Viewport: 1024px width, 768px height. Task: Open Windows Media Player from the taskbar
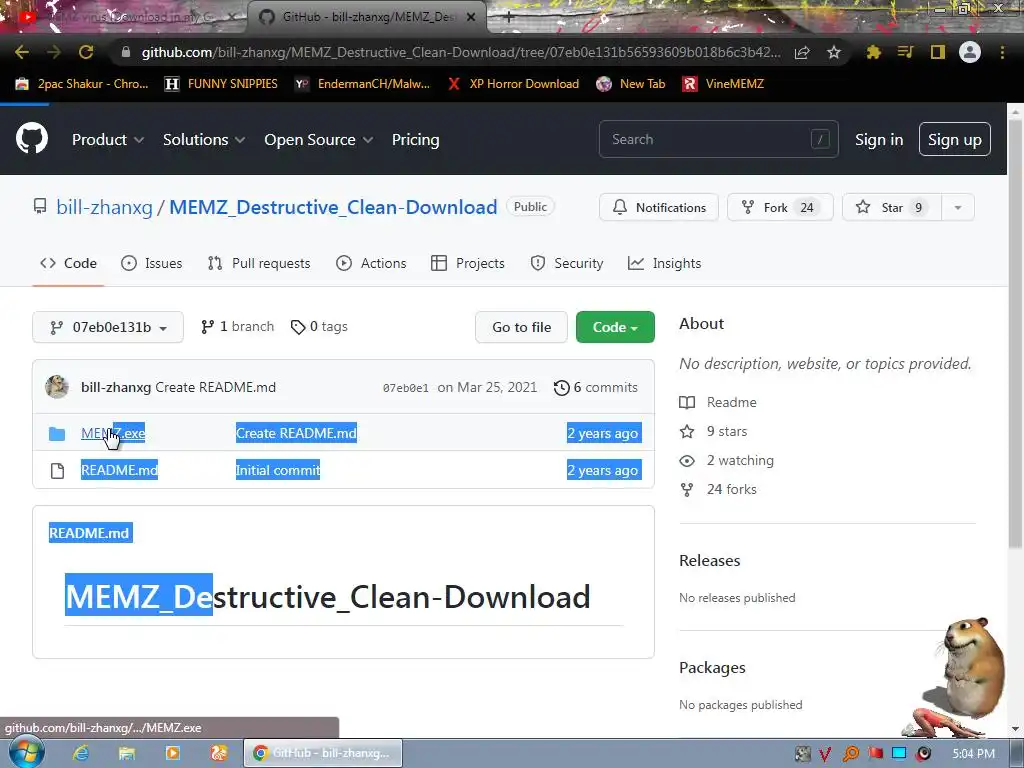[x=172, y=753]
